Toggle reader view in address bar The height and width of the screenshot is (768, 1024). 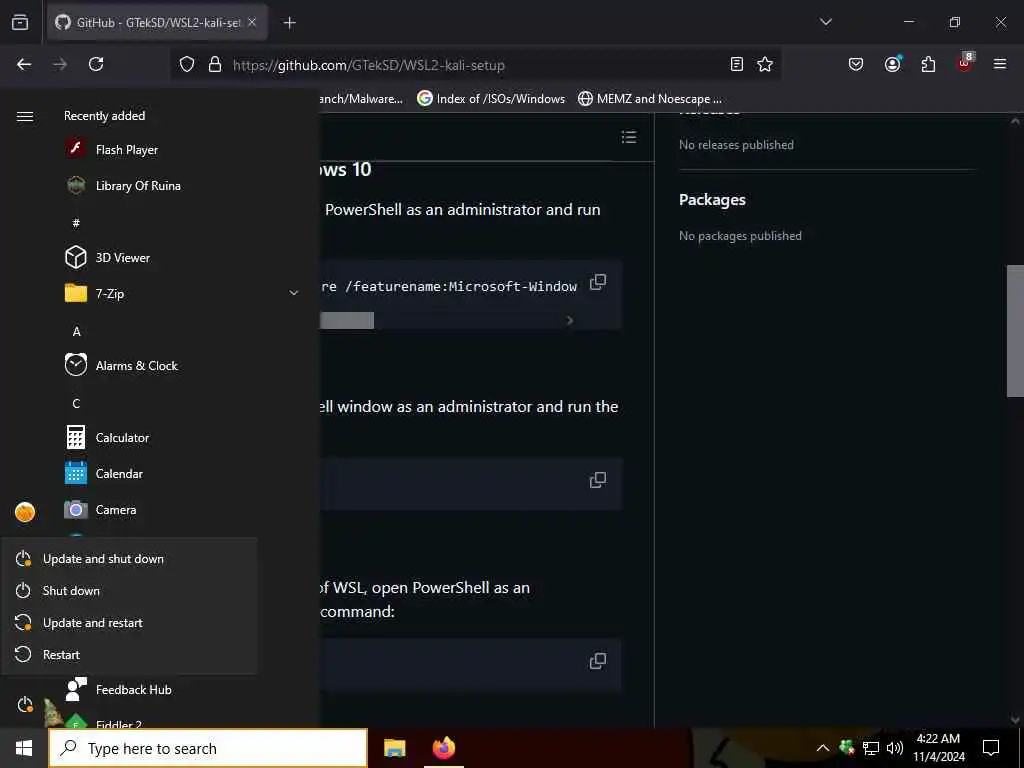click(x=737, y=64)
